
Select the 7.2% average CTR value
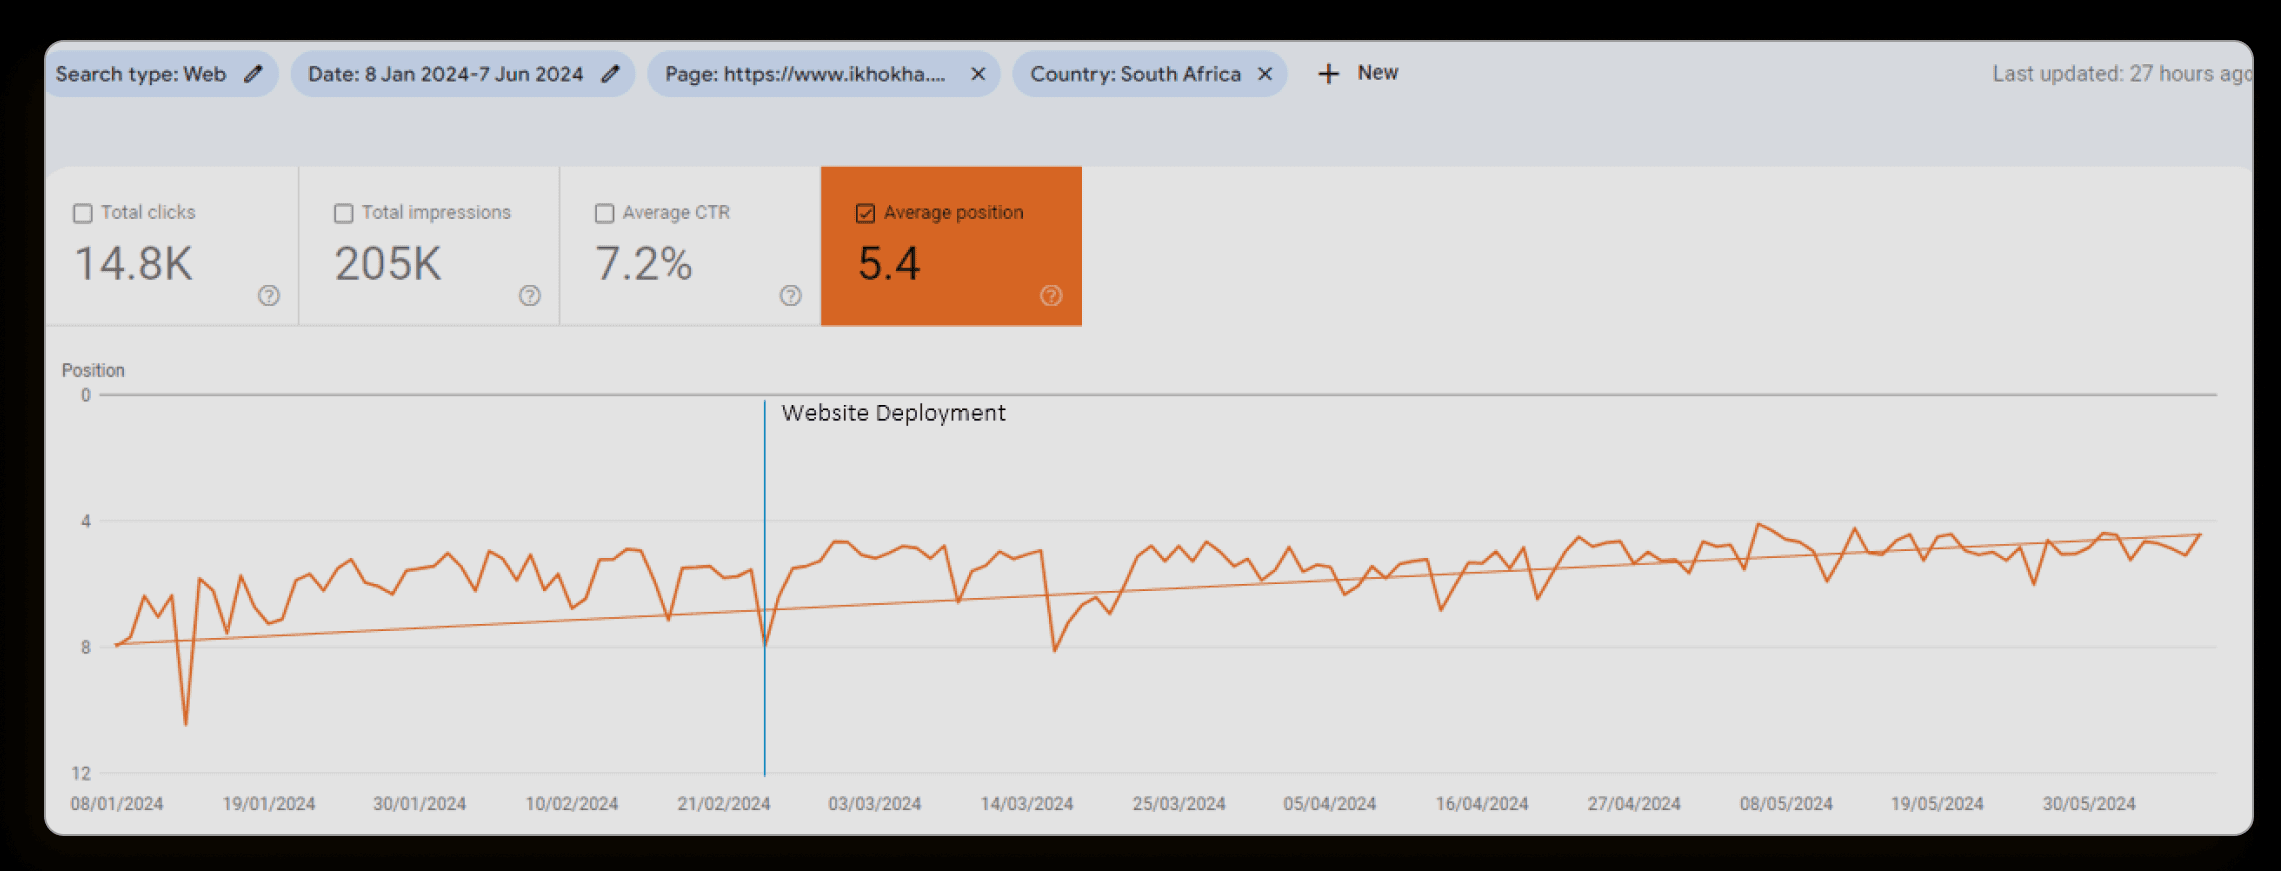tap(644, 264)
